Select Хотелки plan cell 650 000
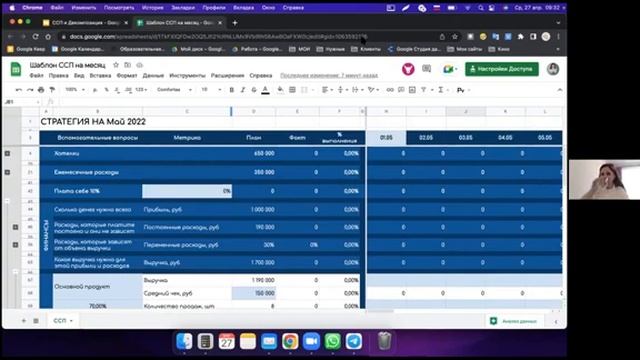Image resolution: width=640 pixels, height=360 pixels. (x=253, y=153)
